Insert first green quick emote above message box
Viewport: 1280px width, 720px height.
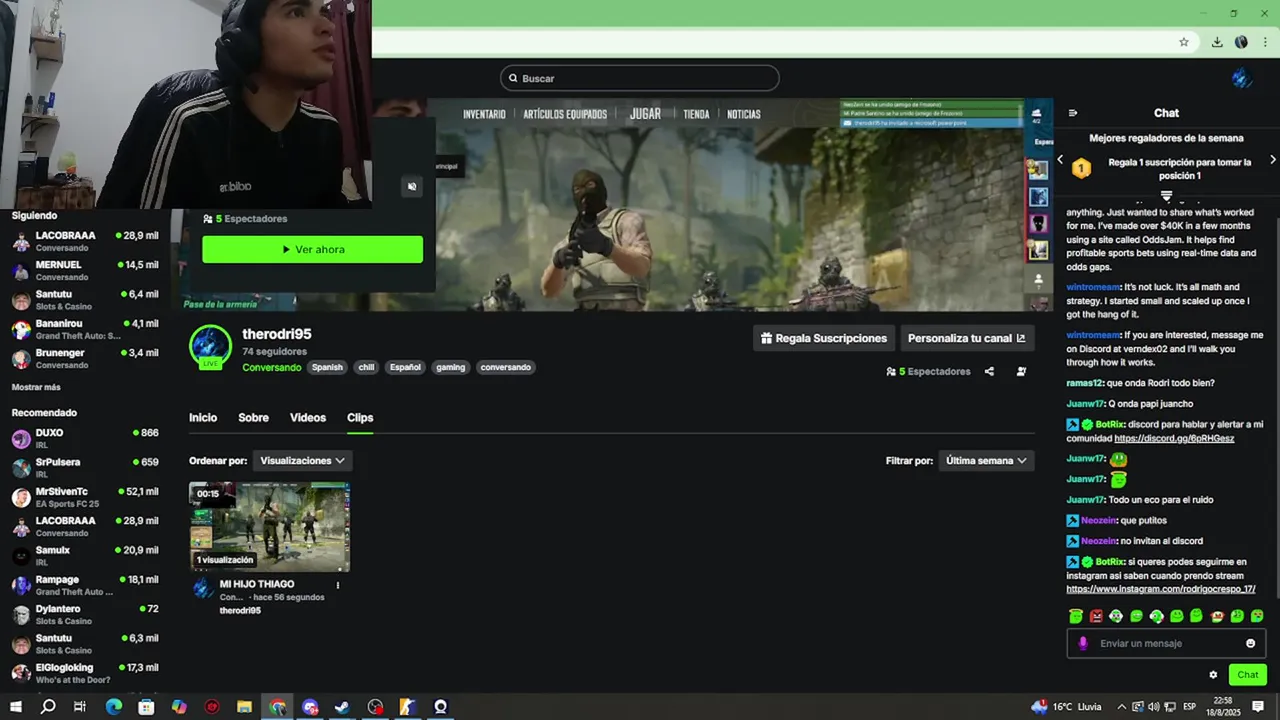click(x=1076, y=616)
